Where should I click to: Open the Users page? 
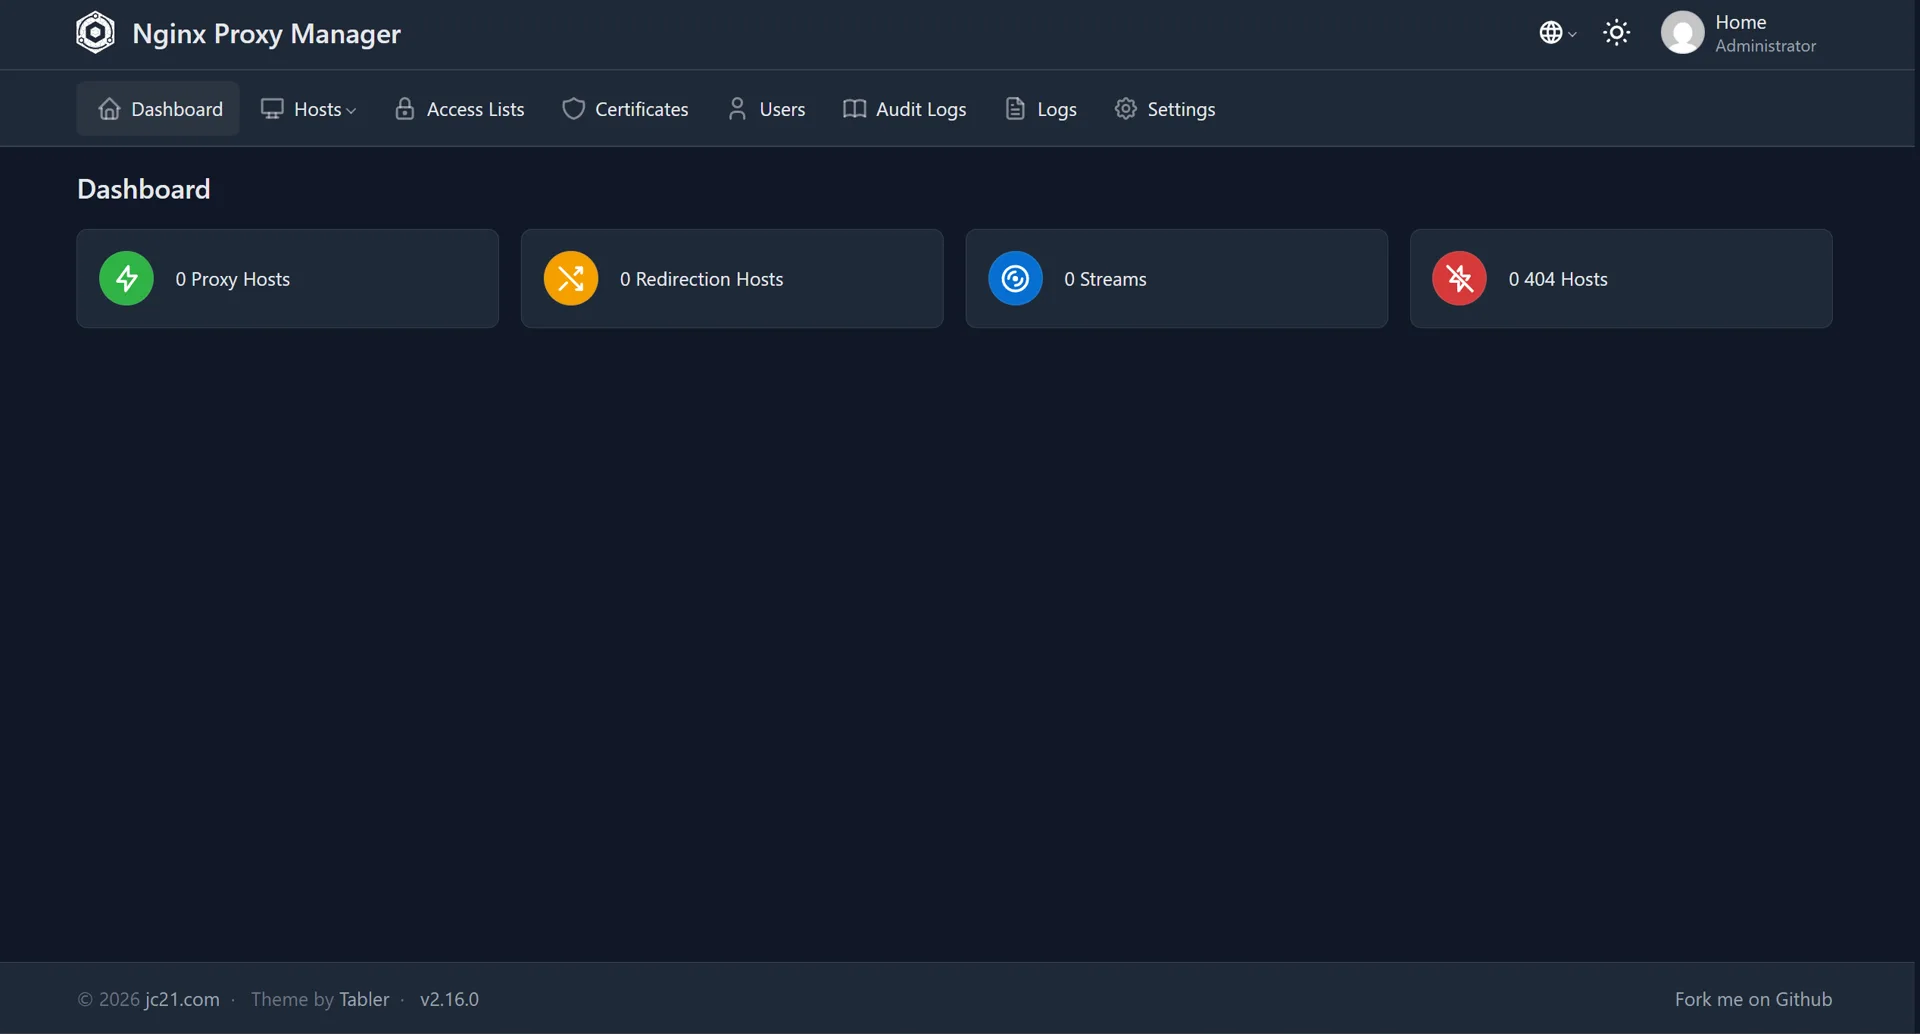point(766,109)
